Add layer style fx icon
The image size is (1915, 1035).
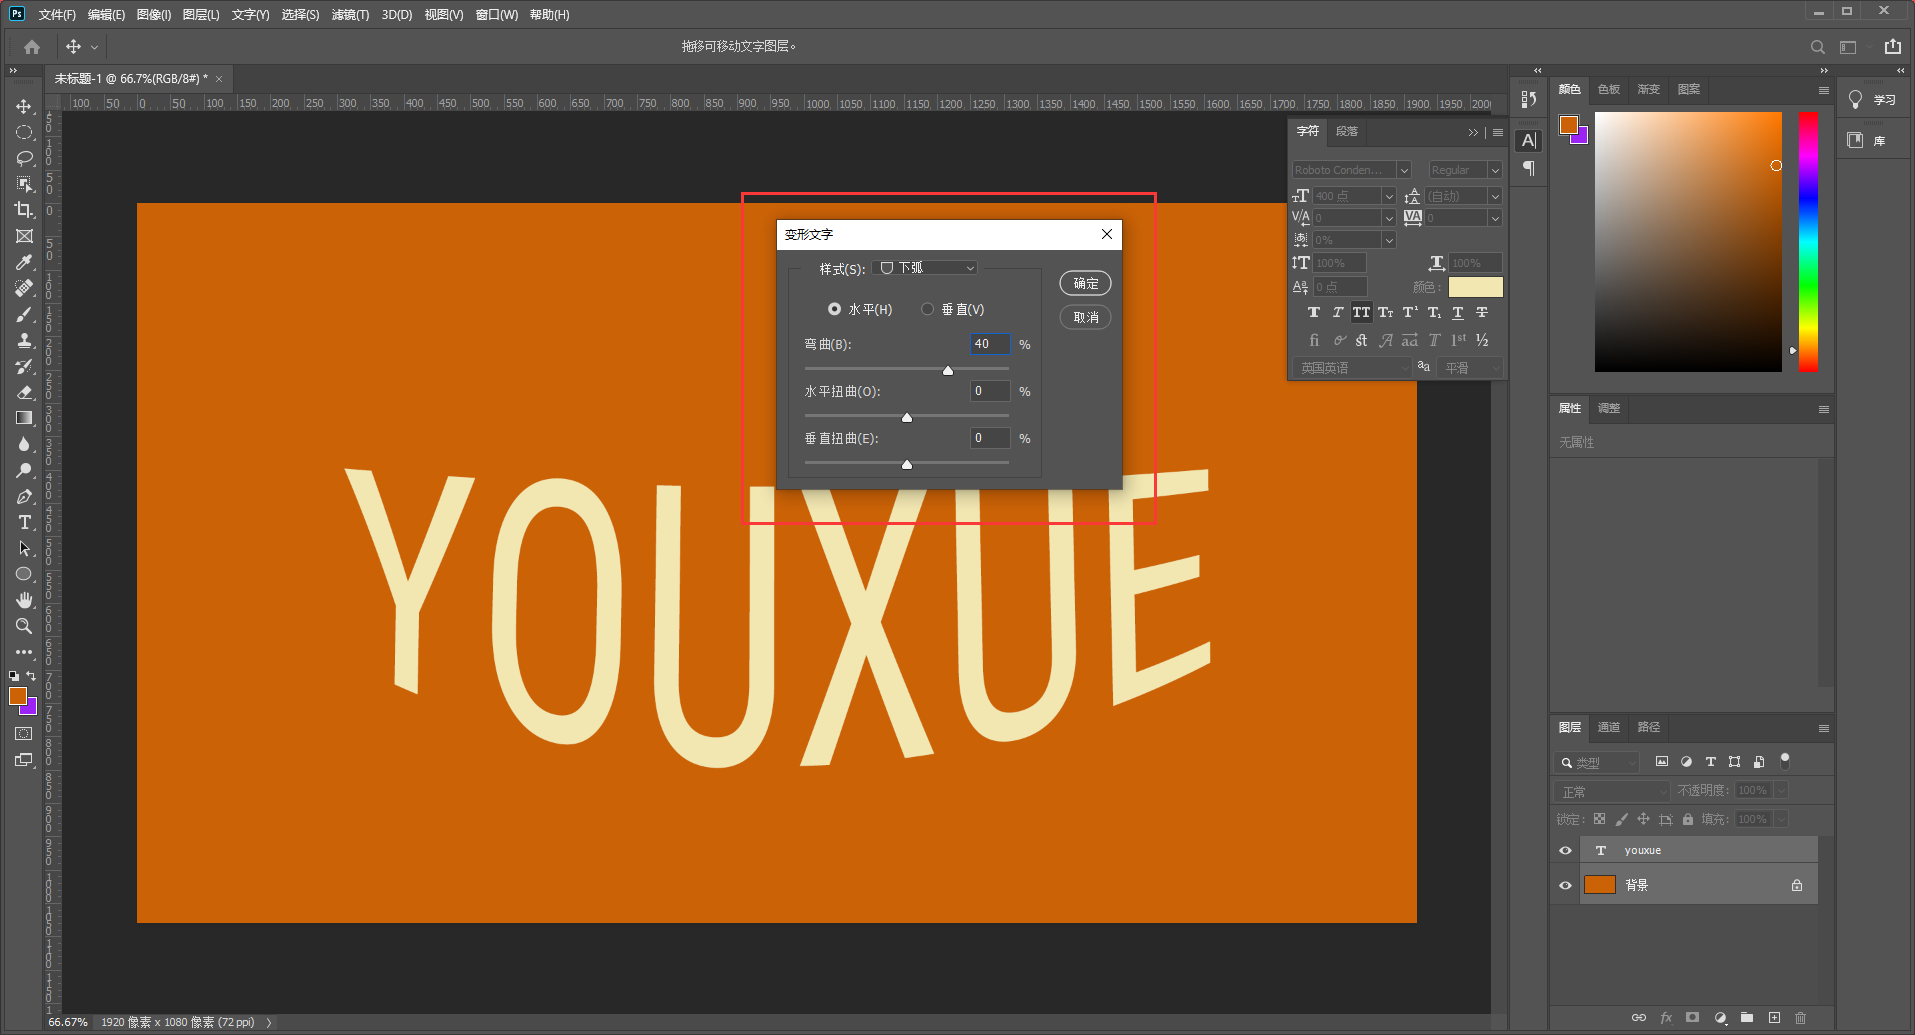click(1666, 1018)
